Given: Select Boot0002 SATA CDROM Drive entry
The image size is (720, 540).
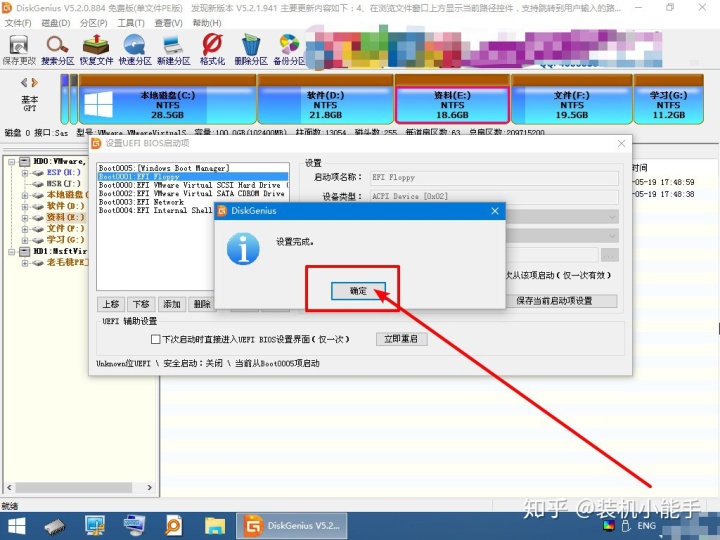Looking at the screenshot, I should pyautogui.click(x=193, y=193).
